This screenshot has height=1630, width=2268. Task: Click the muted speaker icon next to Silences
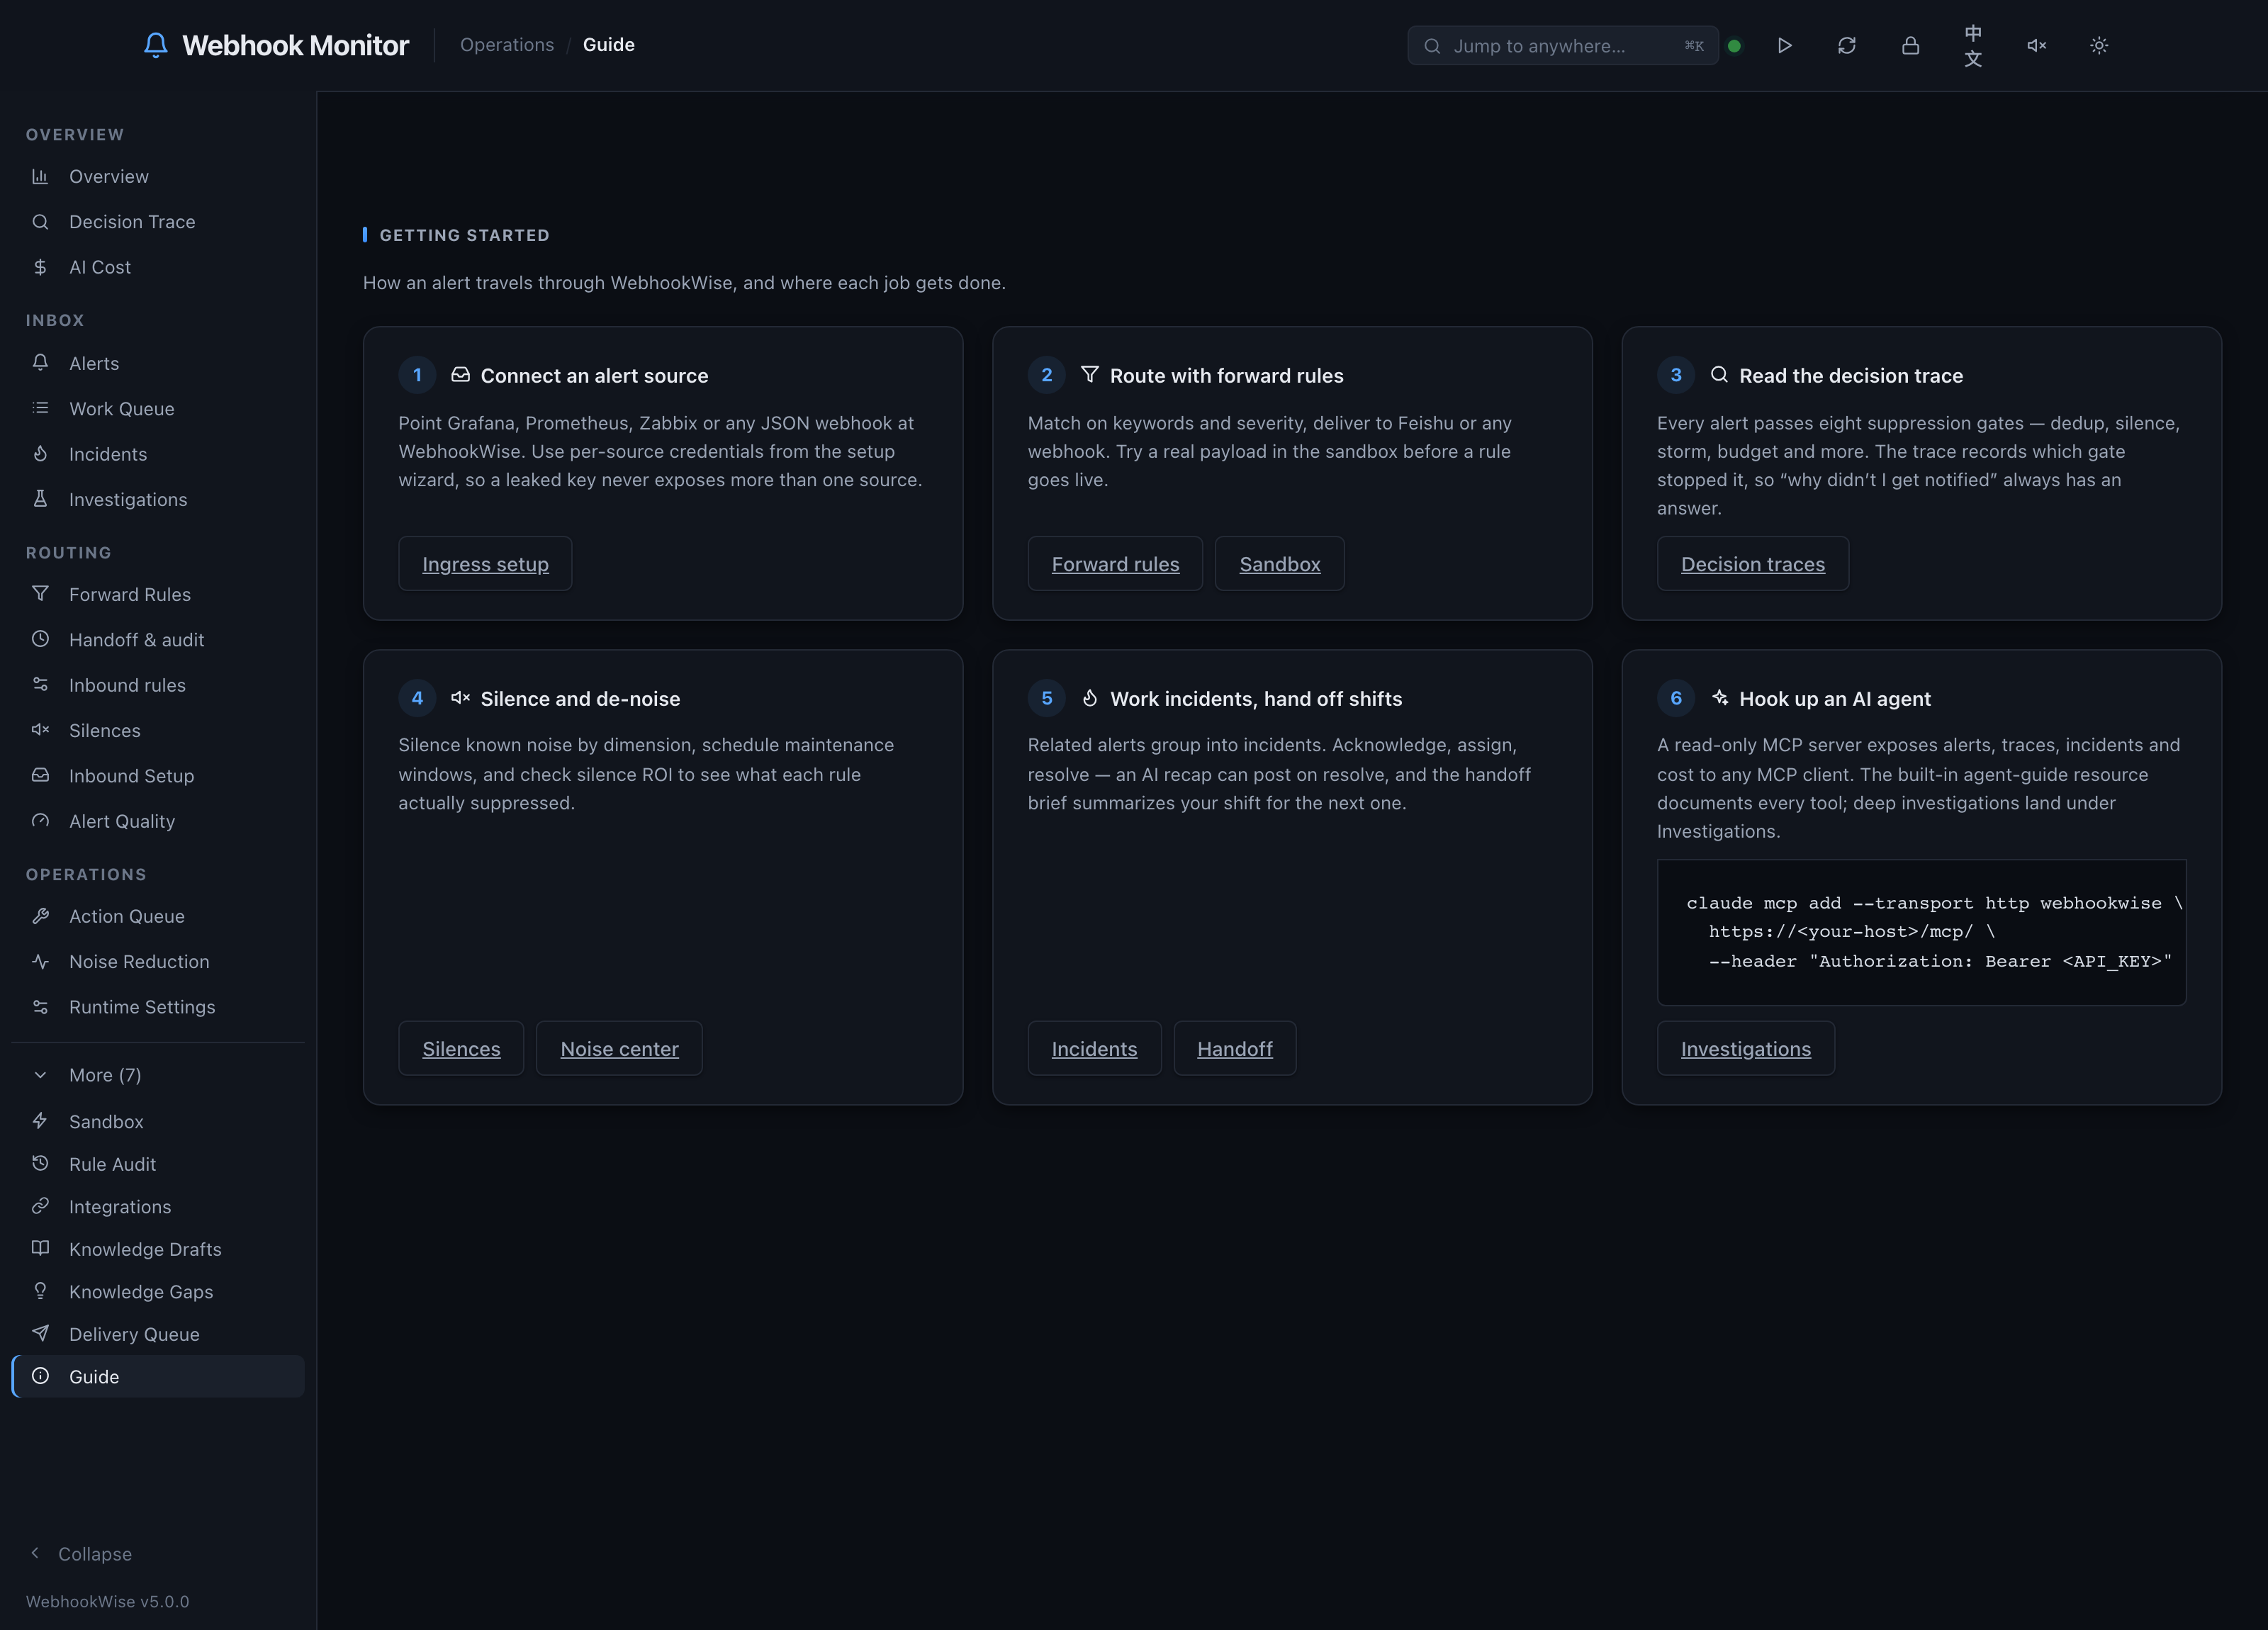pyautogui.click(x=40, y=729)
